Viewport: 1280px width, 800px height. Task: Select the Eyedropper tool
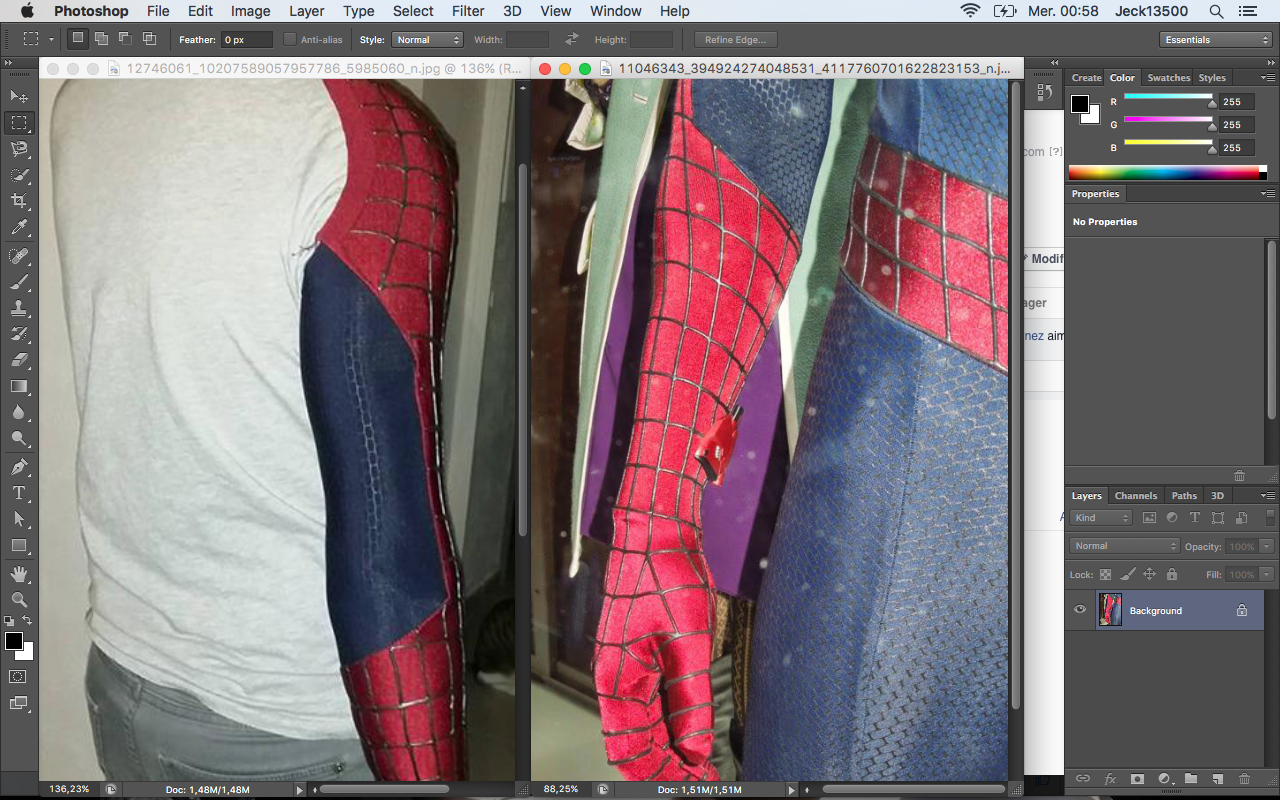(x=19, y=228)
